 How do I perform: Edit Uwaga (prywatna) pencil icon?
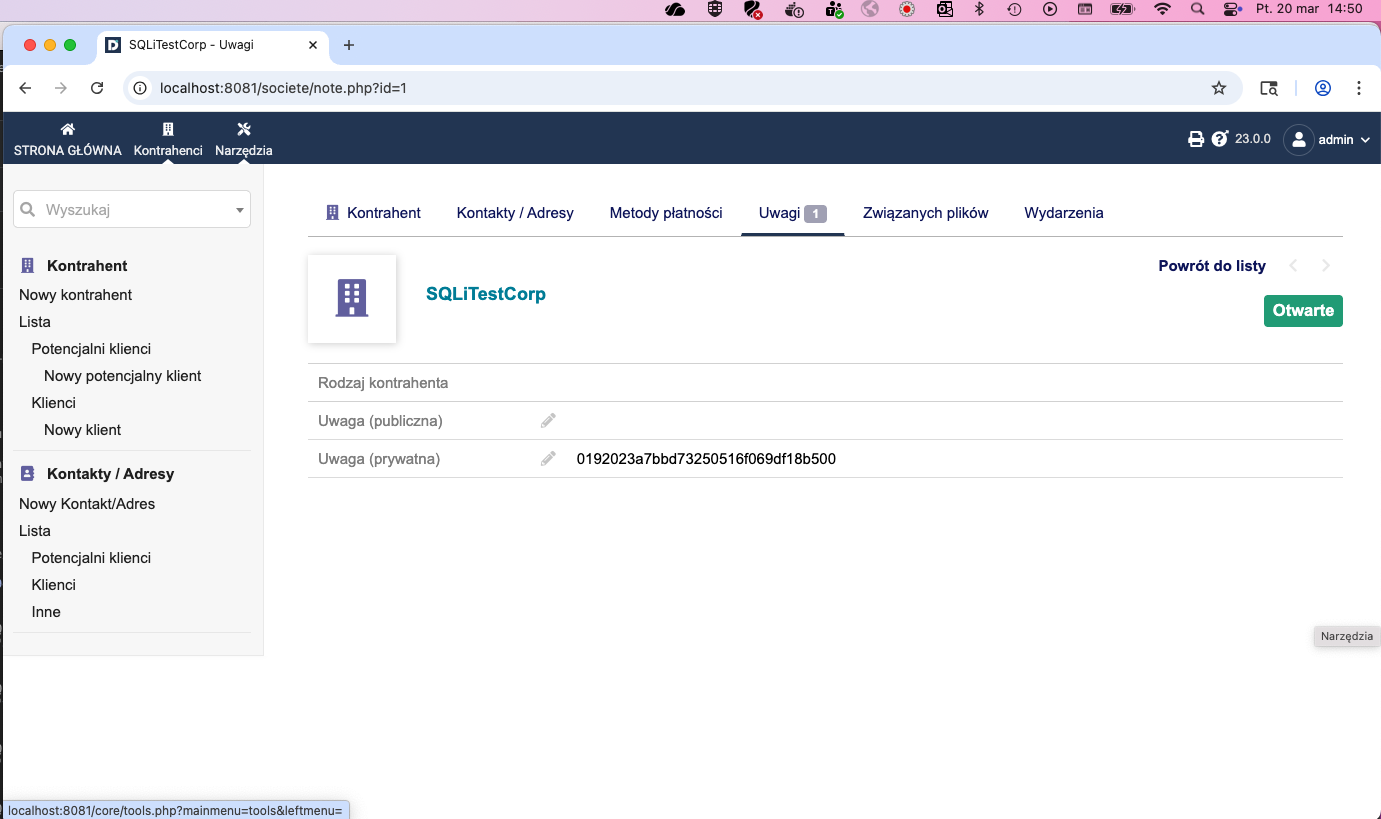[548, 459]
